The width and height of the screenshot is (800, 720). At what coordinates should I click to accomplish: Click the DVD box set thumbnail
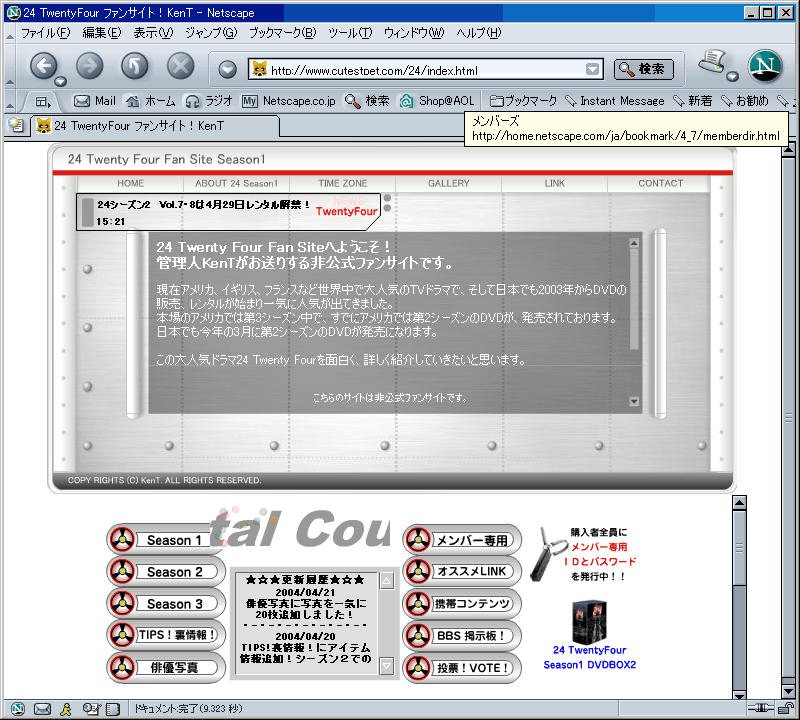pos(589,622)
